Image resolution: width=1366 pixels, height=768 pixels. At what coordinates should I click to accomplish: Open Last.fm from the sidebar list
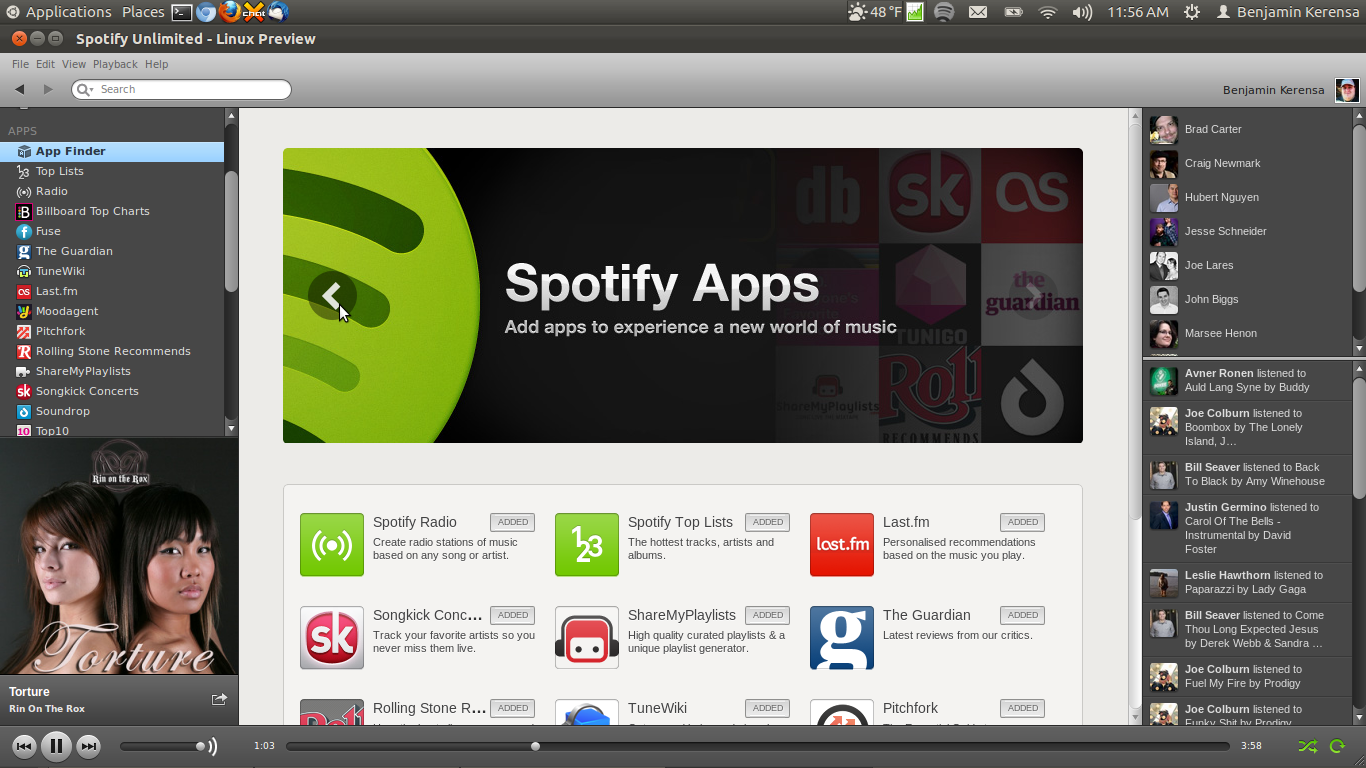click(112, 291)
